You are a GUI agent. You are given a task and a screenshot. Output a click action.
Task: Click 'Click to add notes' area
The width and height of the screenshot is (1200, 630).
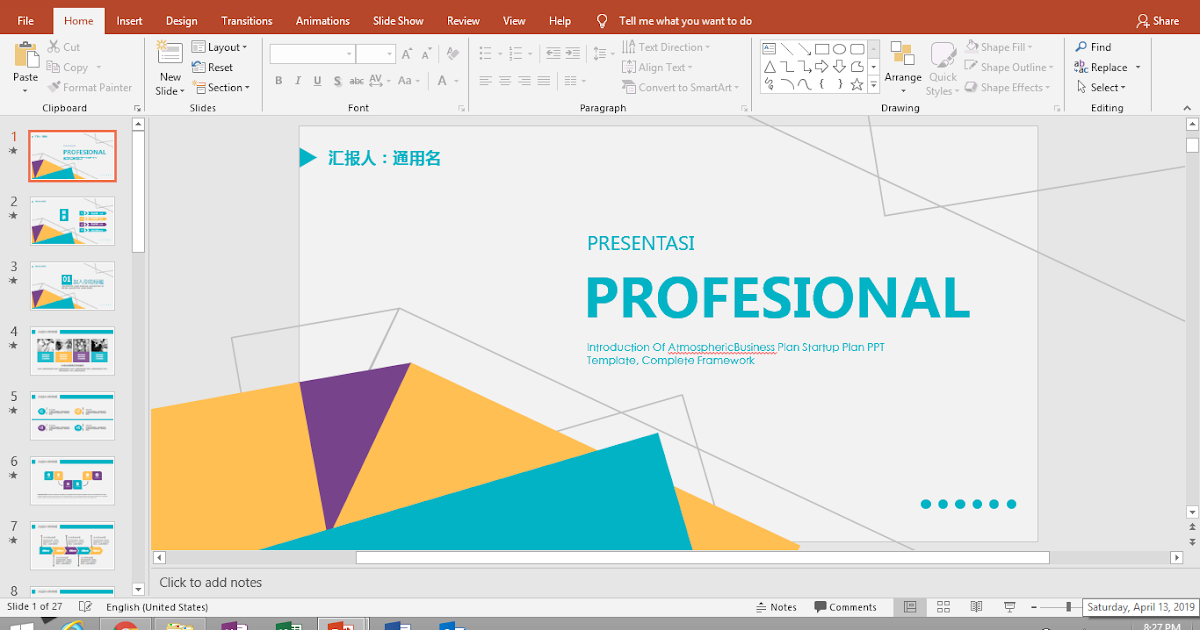[x=211, y=582]
